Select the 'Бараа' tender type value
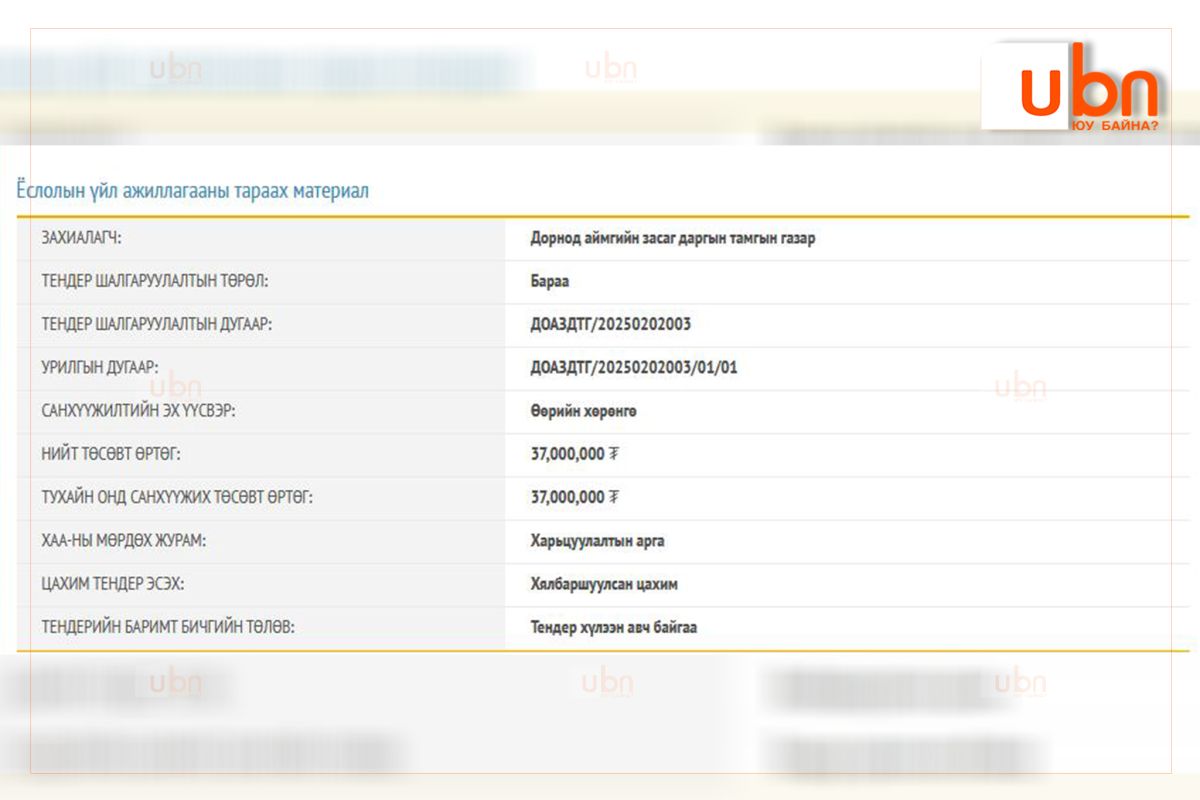The width and height of the screenshot is (1200, 800). pyautogui.click(x=549, y=282)
